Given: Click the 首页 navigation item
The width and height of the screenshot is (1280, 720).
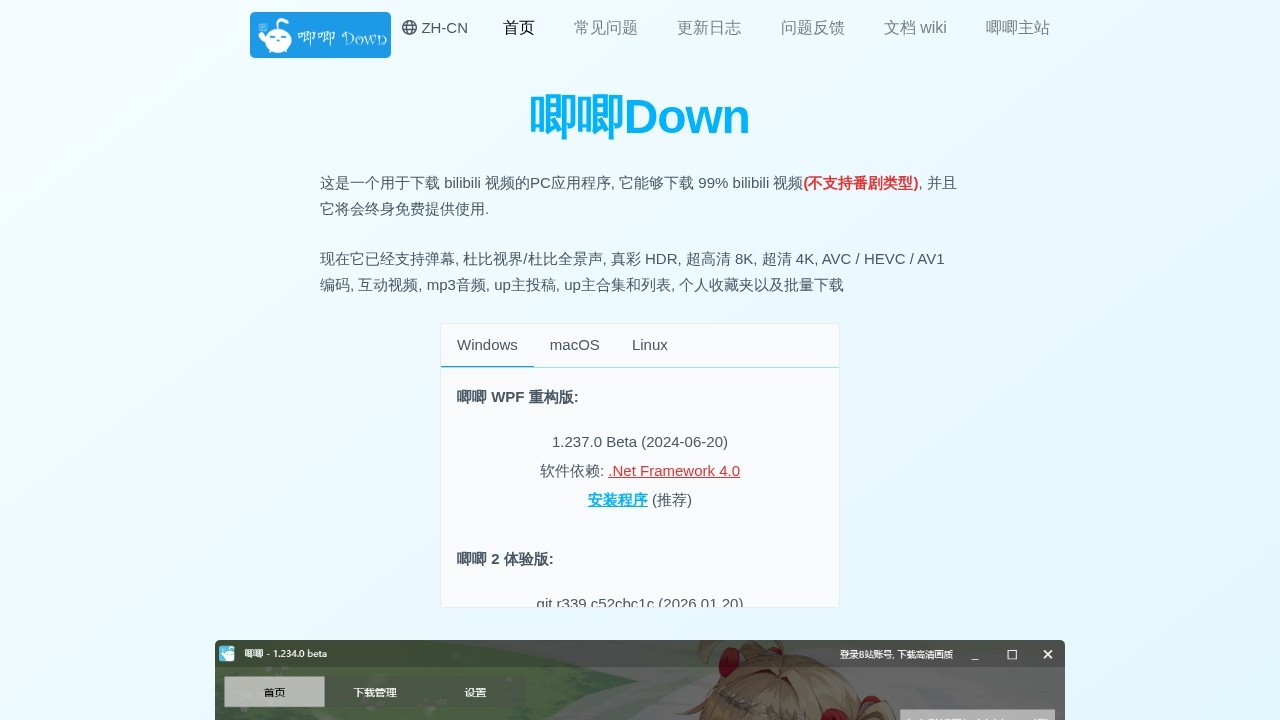Looking at the screenshot, I should click(x=518, y=28).
